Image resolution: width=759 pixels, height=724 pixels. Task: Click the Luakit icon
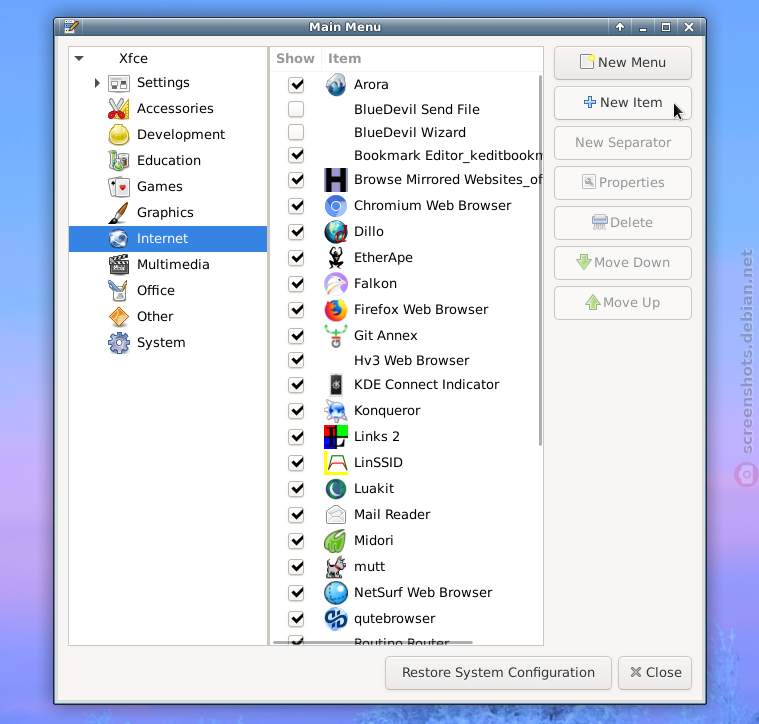pyautogui.click(x=335, y=489)
